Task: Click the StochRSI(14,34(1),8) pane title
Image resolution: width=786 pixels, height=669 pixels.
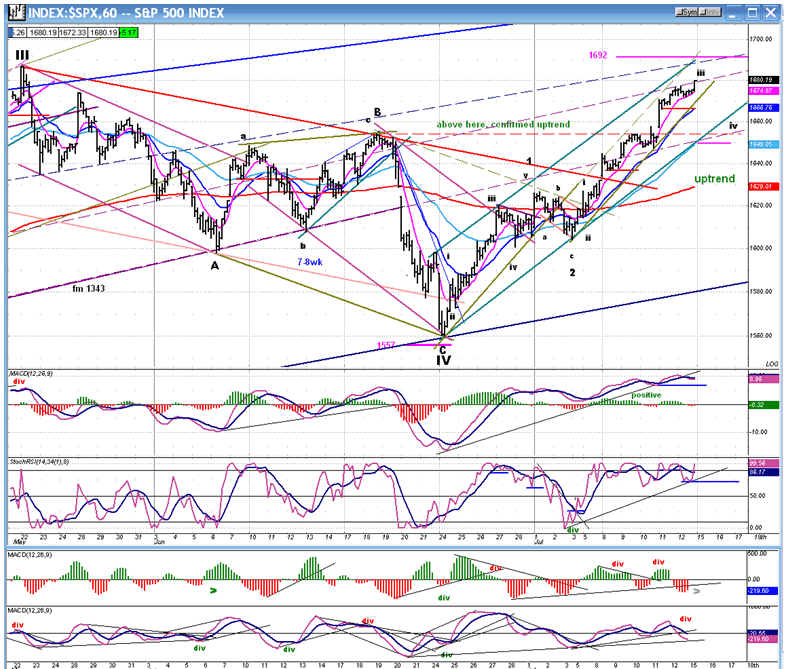Action: [39, 462]
